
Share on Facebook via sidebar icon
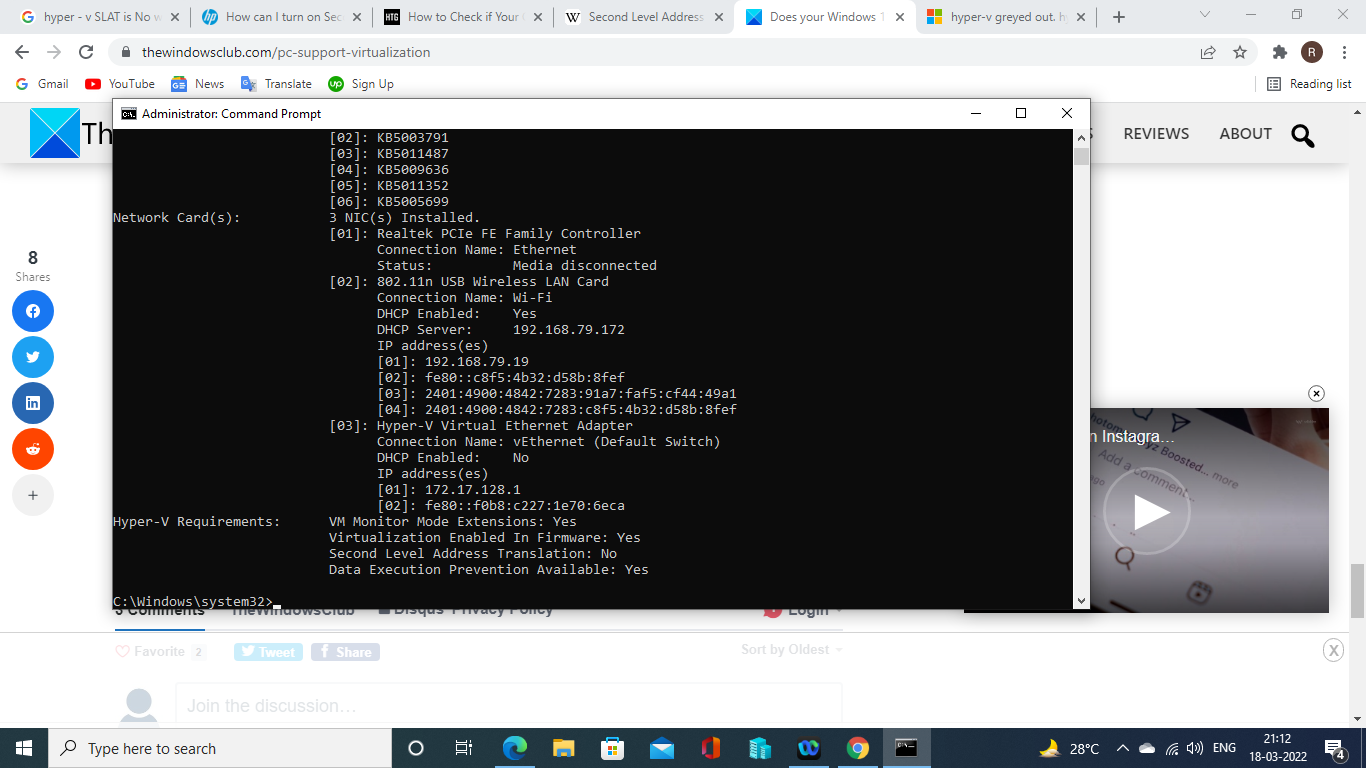[33, 311]
